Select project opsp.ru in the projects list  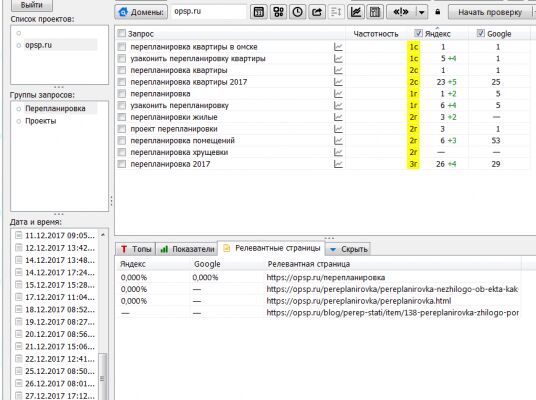38,45
